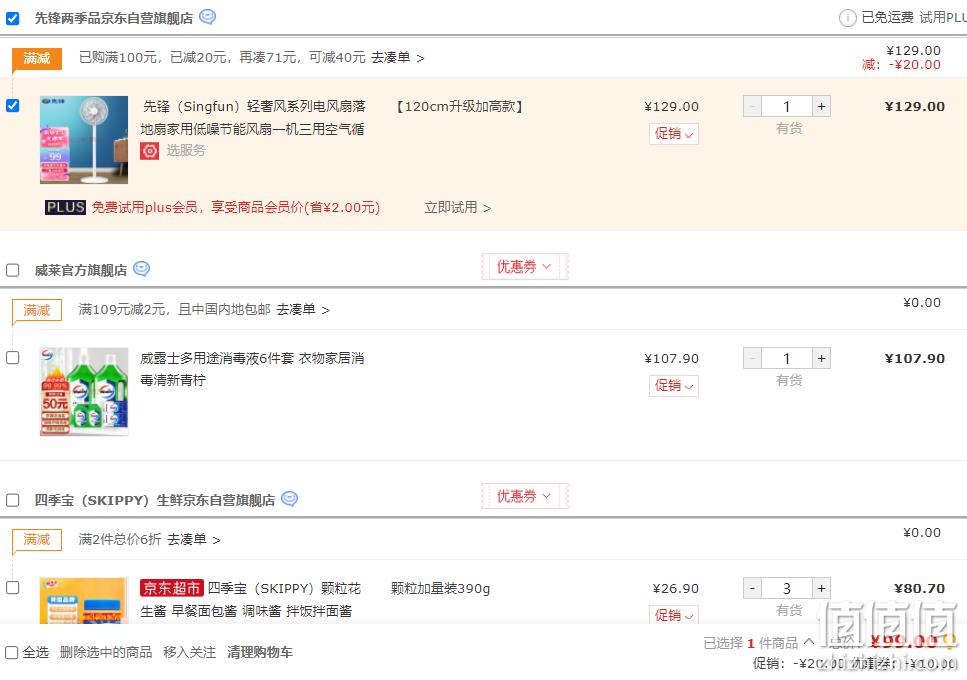Click the quantity field of 威露士 disinfectant set
Image resolution: width=967 pixels, height=680 pixels.
click(787, 358)
